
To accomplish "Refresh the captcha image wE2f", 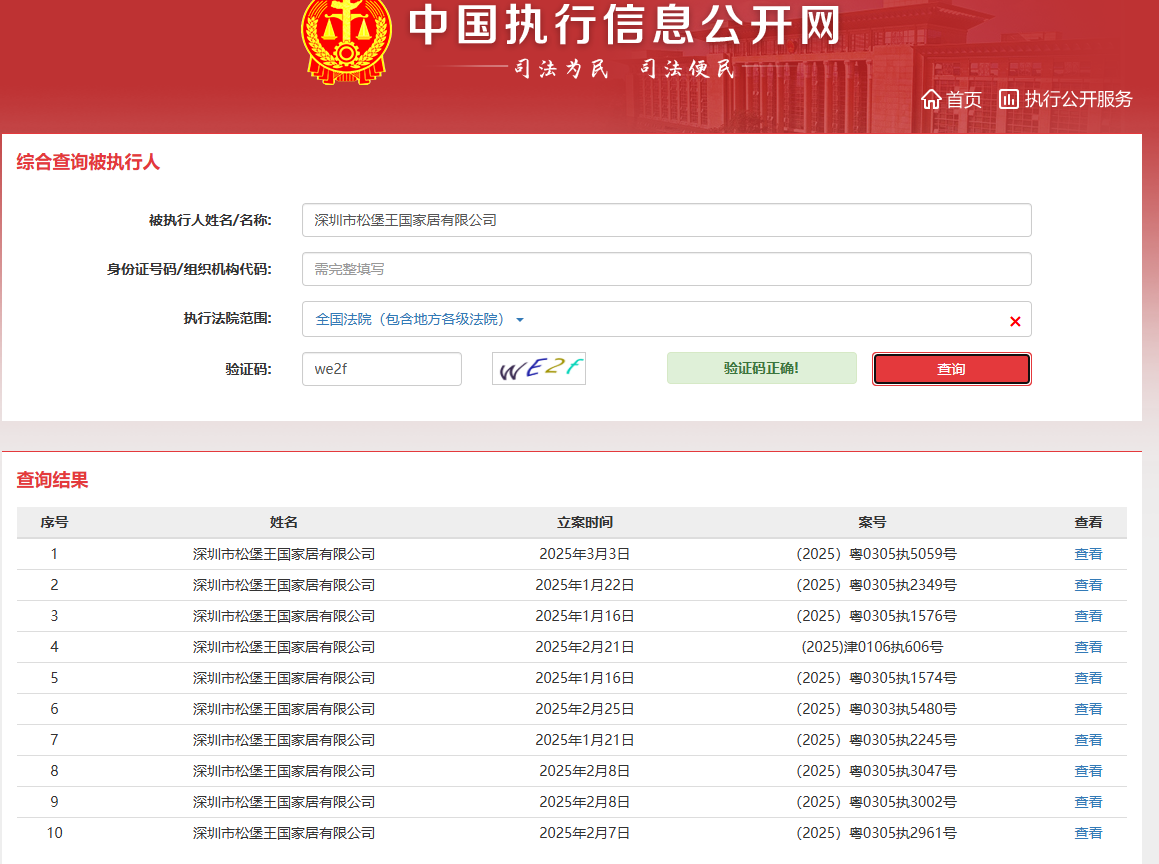I will 539,368.
